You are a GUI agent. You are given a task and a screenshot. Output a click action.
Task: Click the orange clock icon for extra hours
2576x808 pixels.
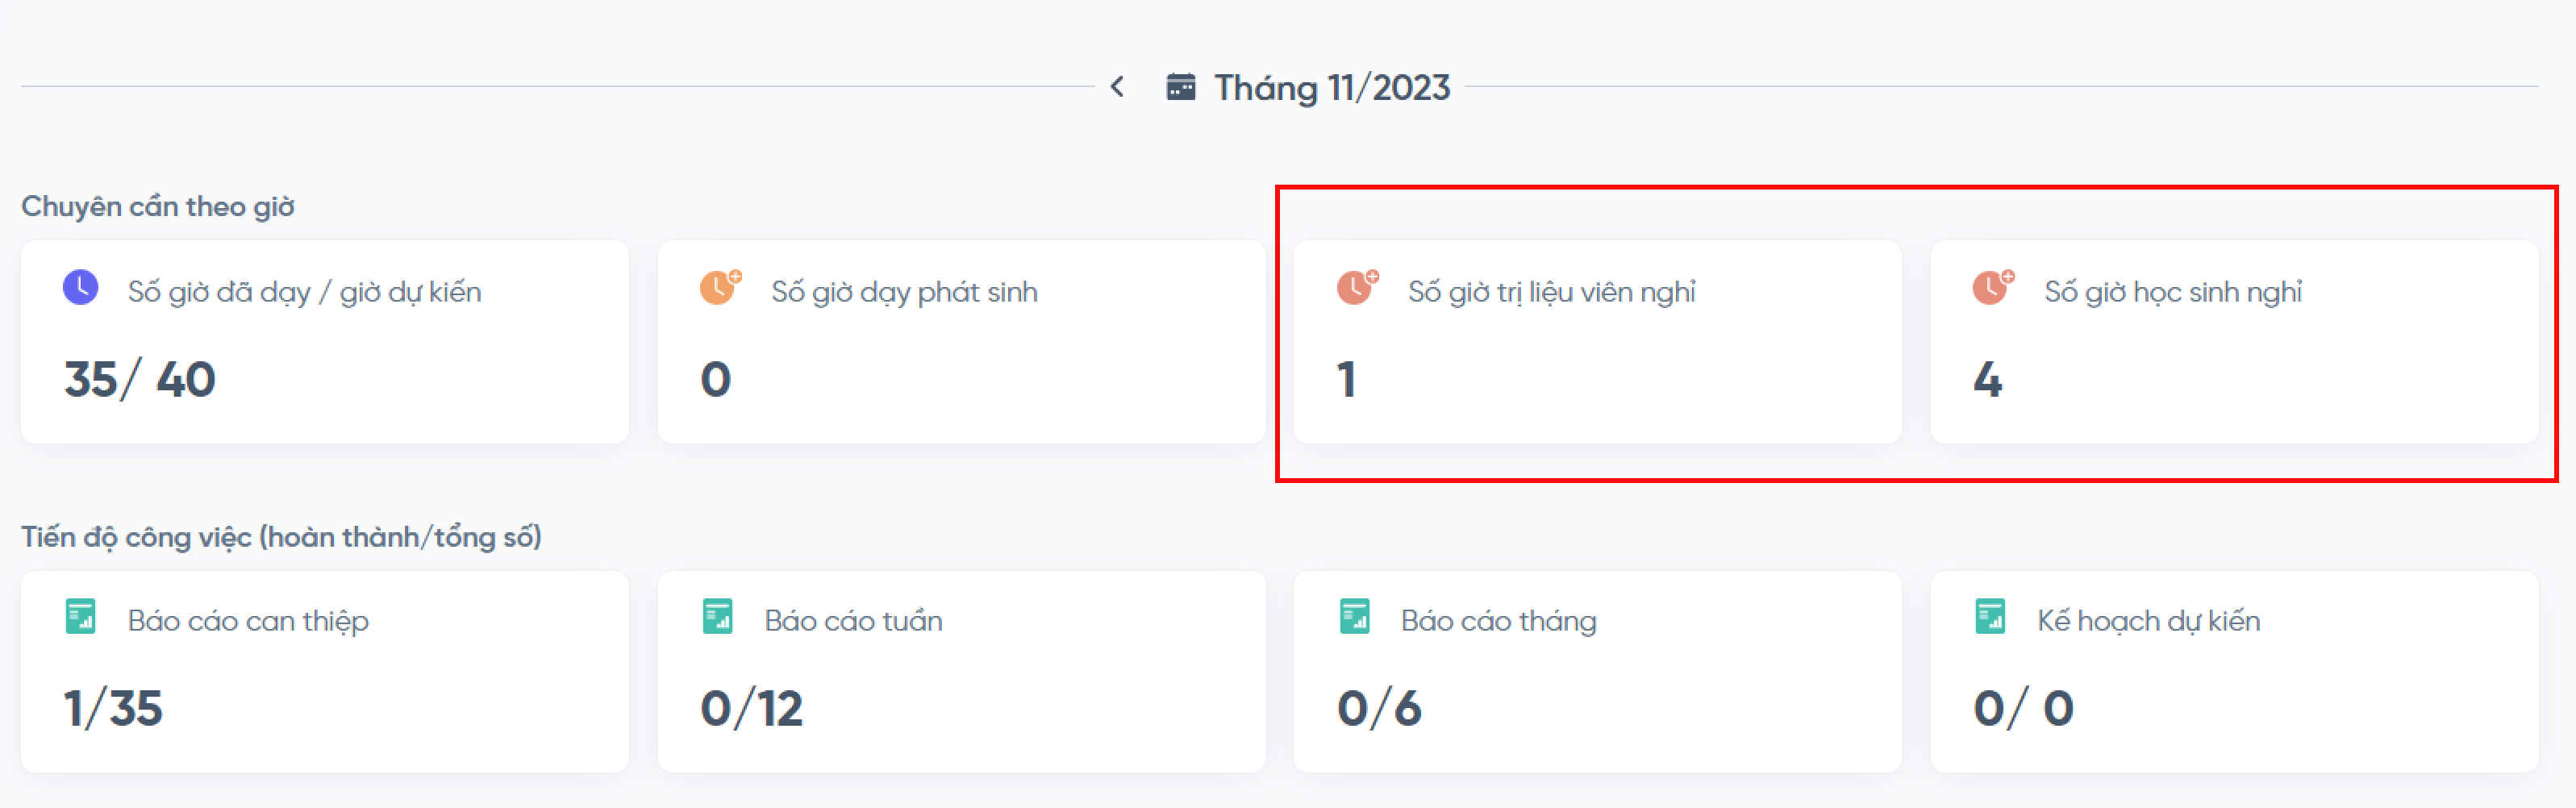(719, 288)
